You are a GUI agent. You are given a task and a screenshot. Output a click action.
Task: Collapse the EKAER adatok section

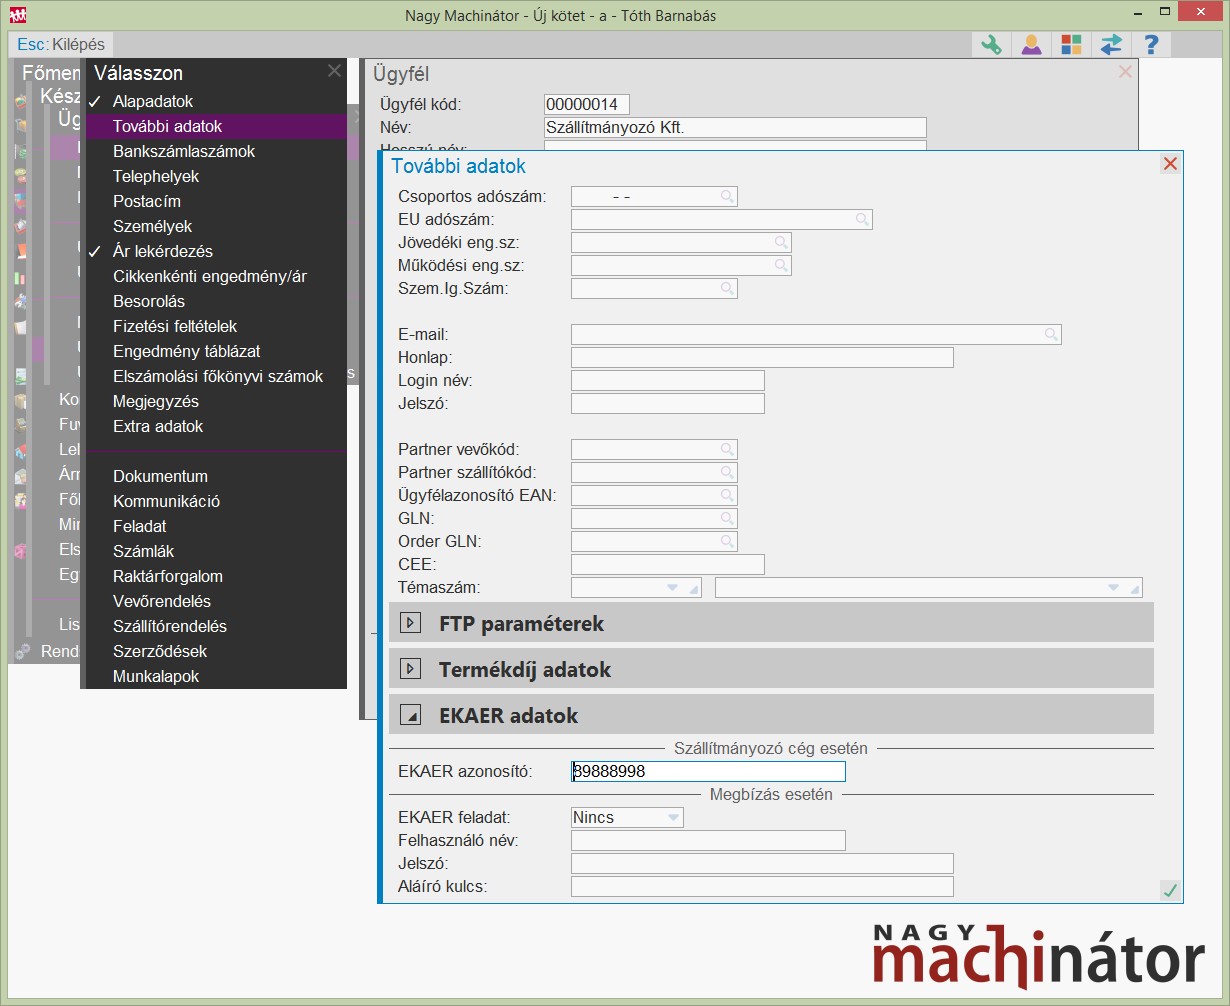click(x=410, y=715)
